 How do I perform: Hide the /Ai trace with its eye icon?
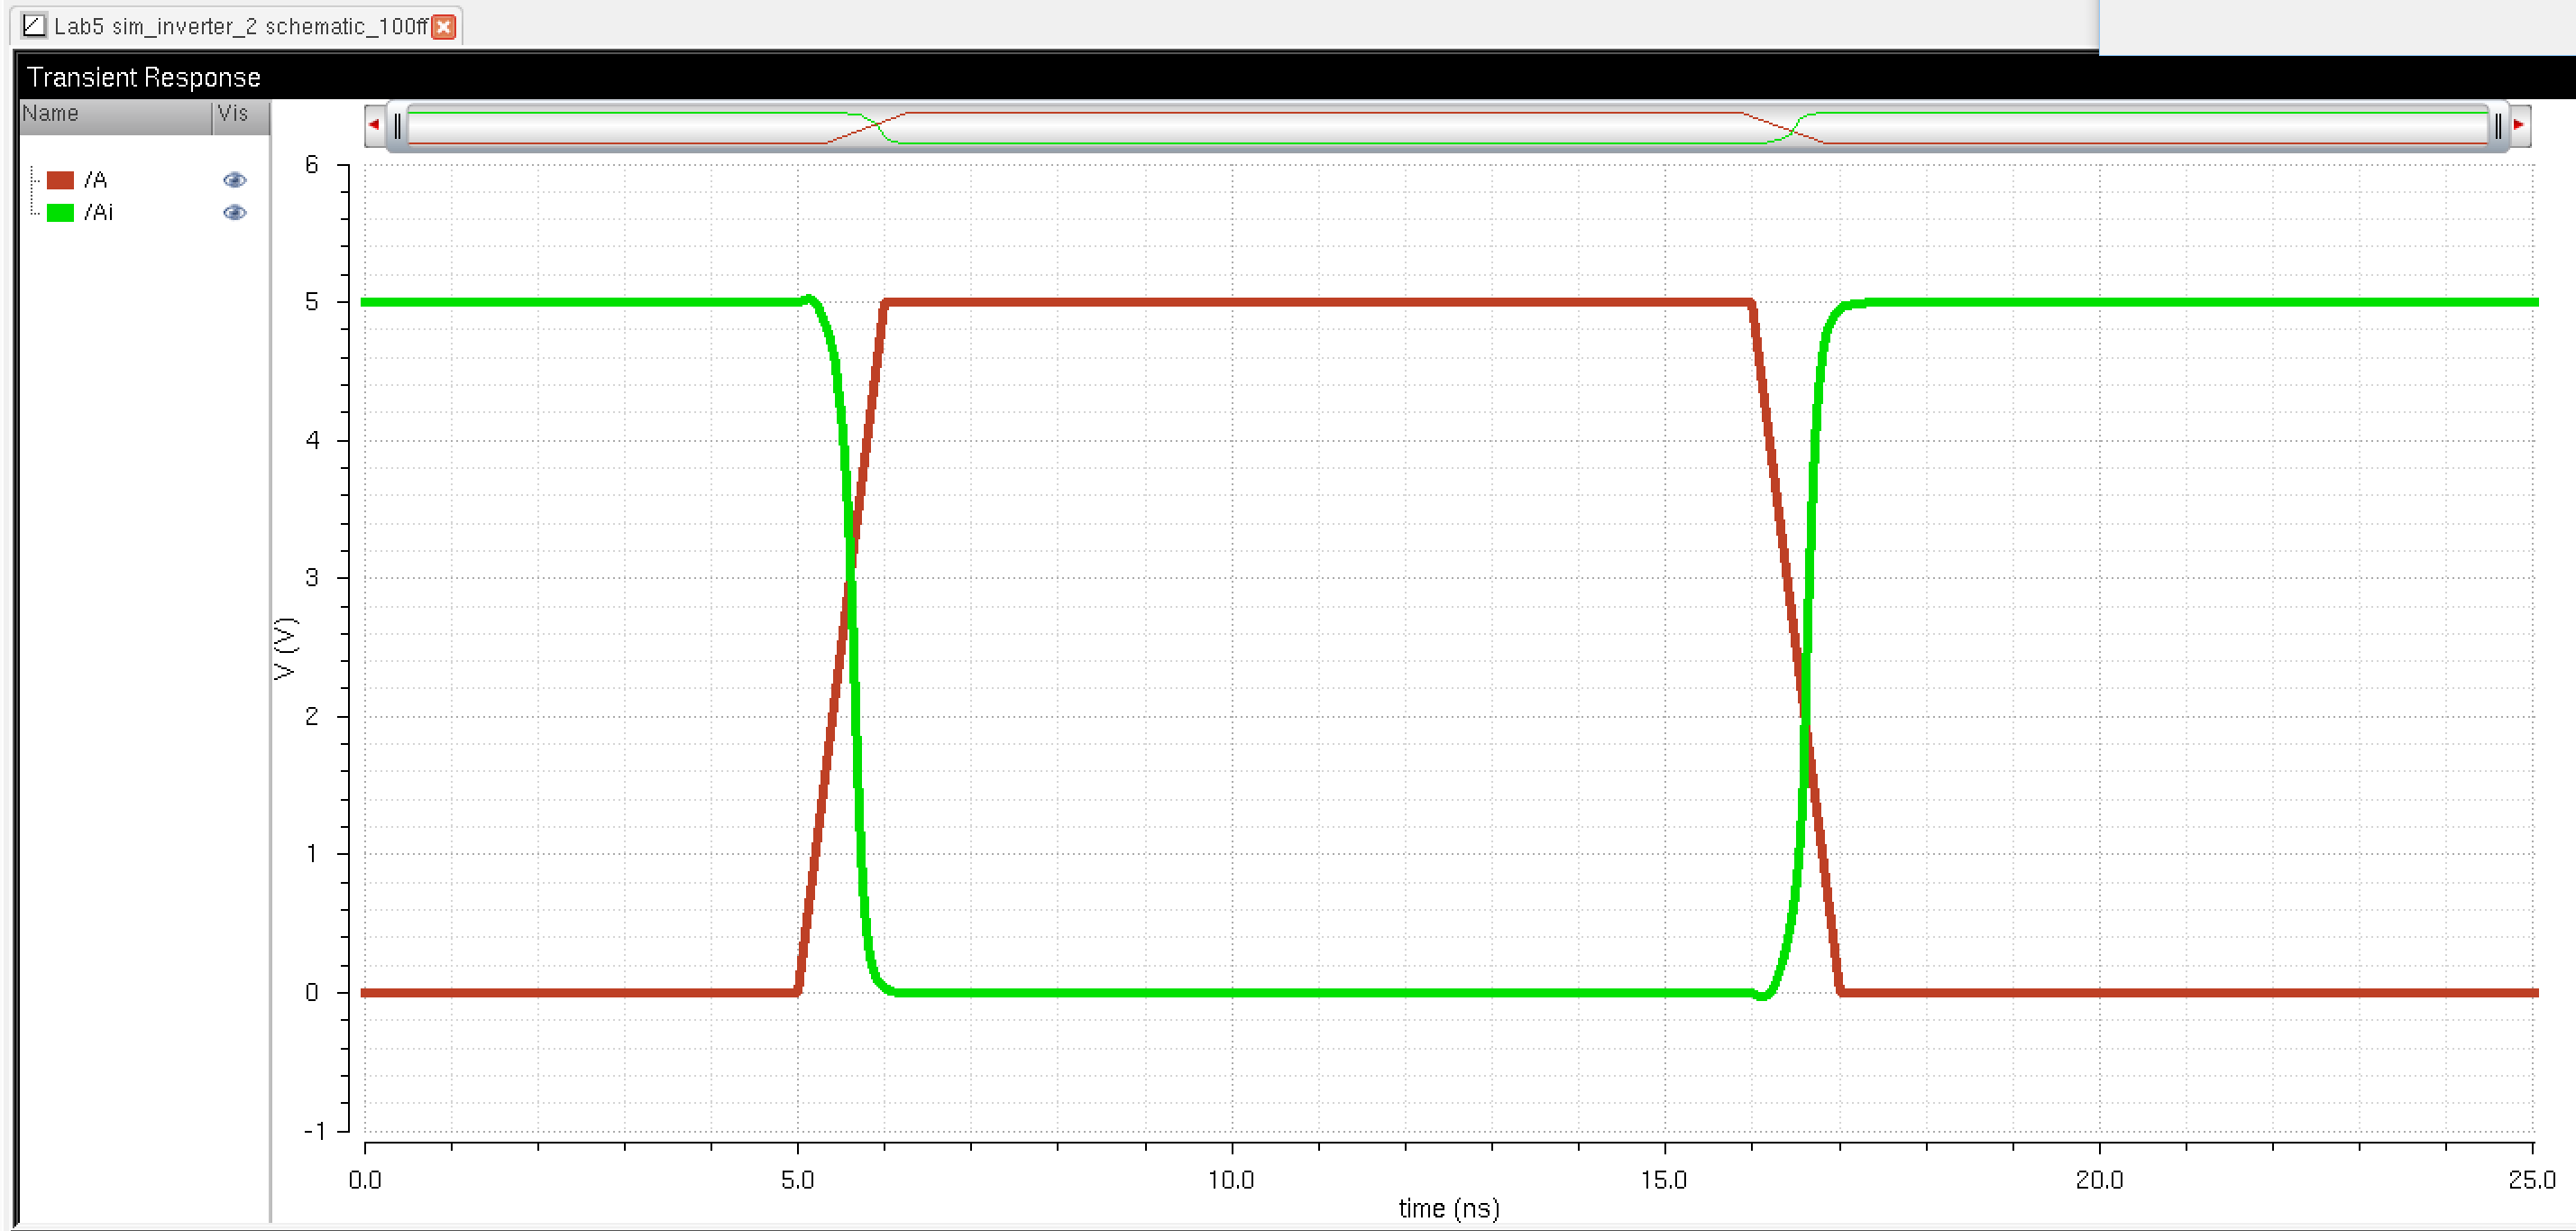tap(234, 212)
